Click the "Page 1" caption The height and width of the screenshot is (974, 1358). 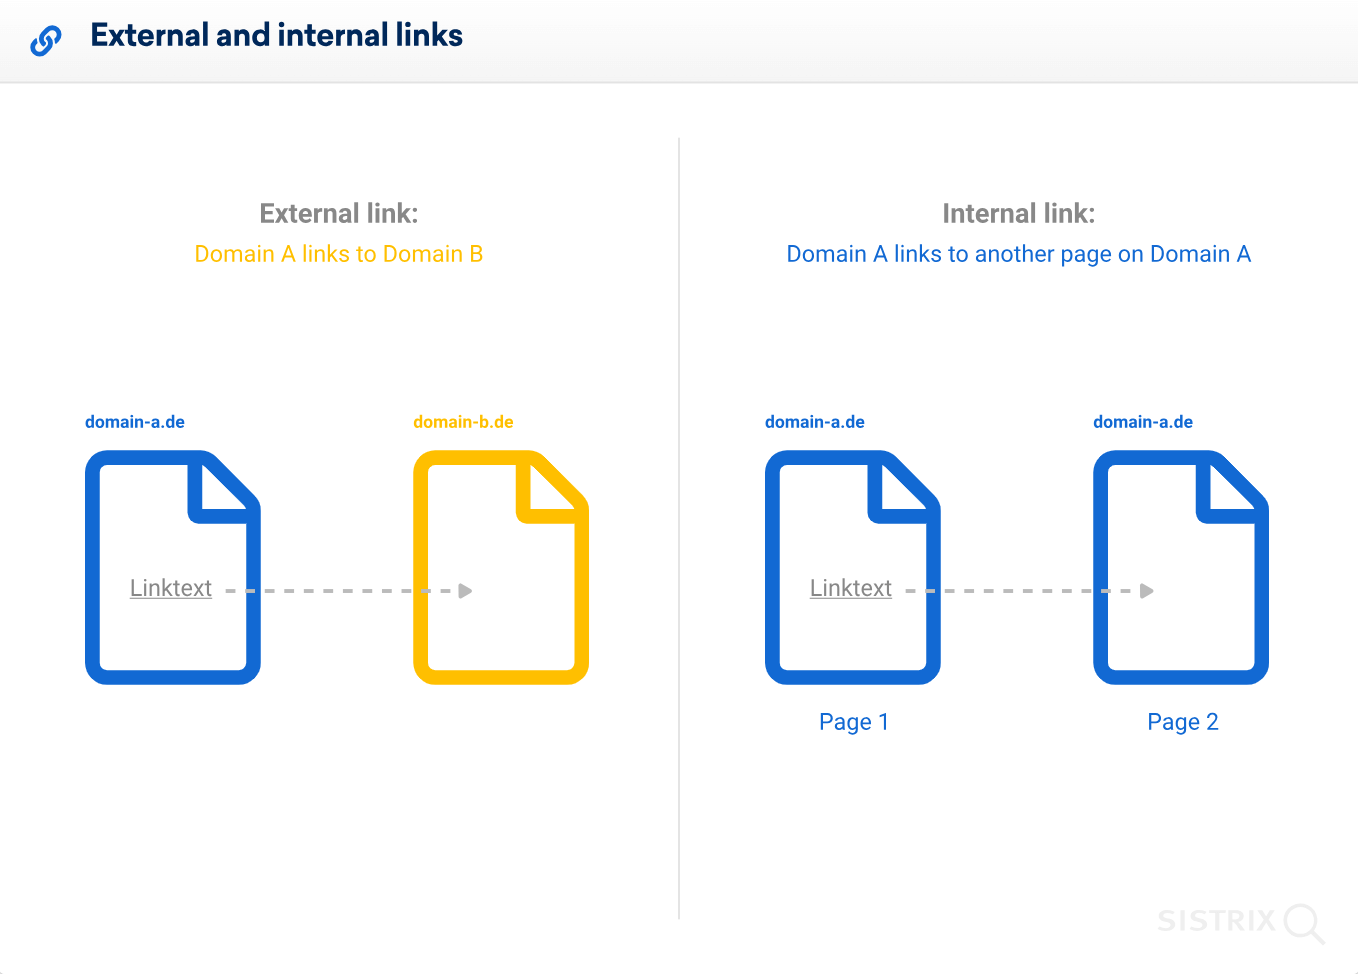[x=854, y=722]
